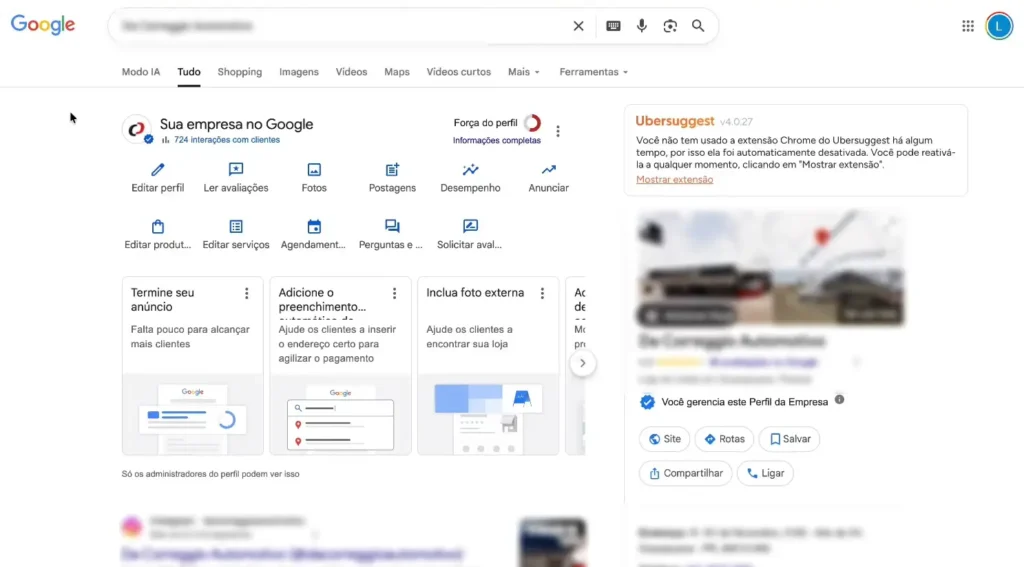This screenshot has width=1024, height=567.
Task: Click into the Google search input field
Action: (x=340, y=26)
